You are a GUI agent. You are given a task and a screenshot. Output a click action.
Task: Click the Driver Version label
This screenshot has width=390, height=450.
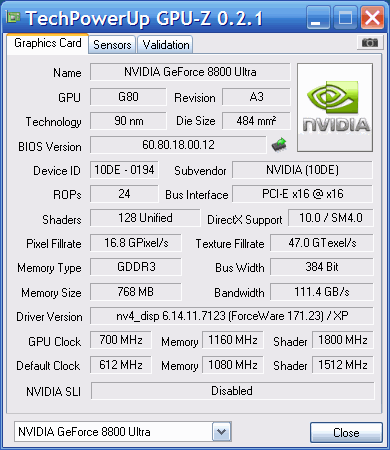pos(49,317)
